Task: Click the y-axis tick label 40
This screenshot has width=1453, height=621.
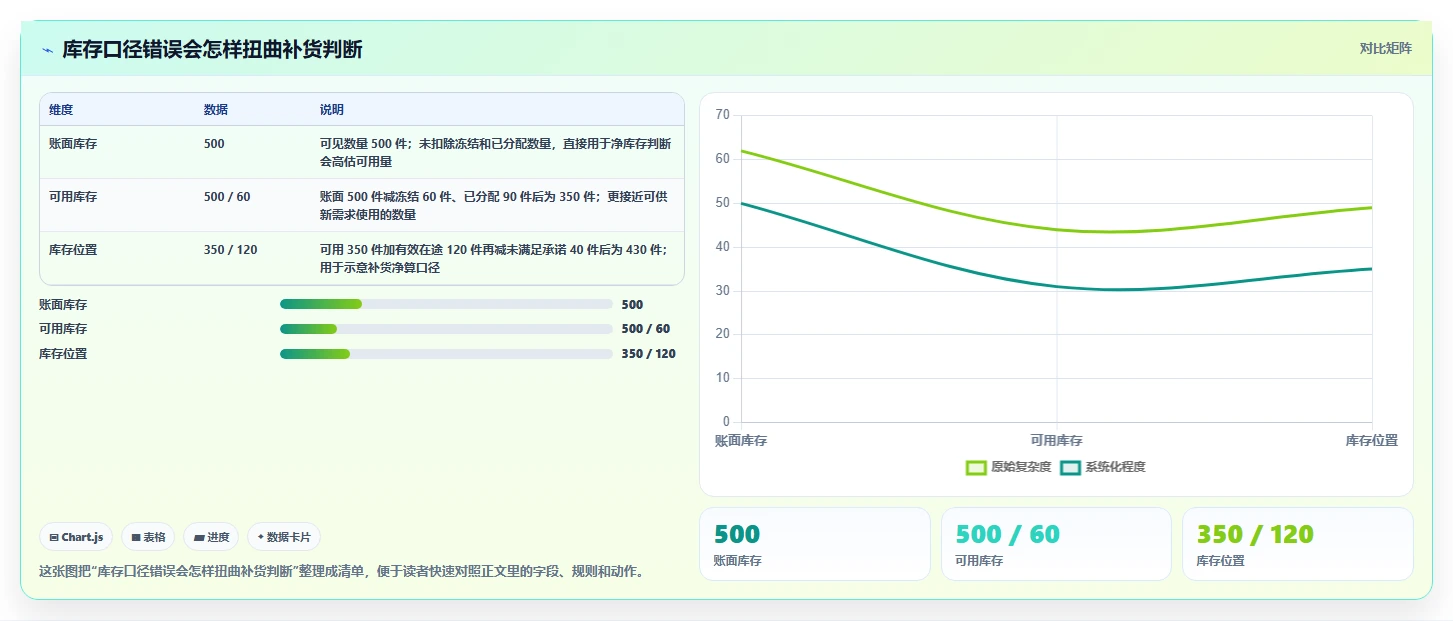Action: [x=722, y=247]
